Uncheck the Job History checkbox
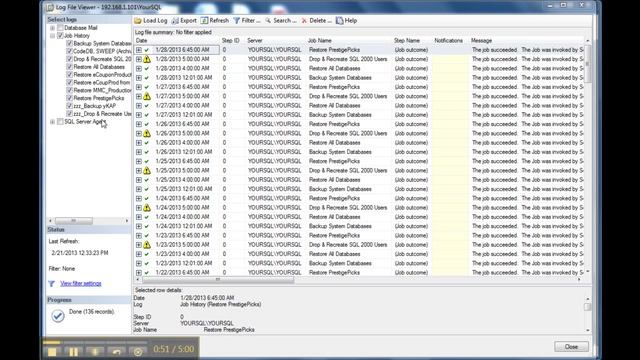The image size is (640, 360). pos(60,36)
